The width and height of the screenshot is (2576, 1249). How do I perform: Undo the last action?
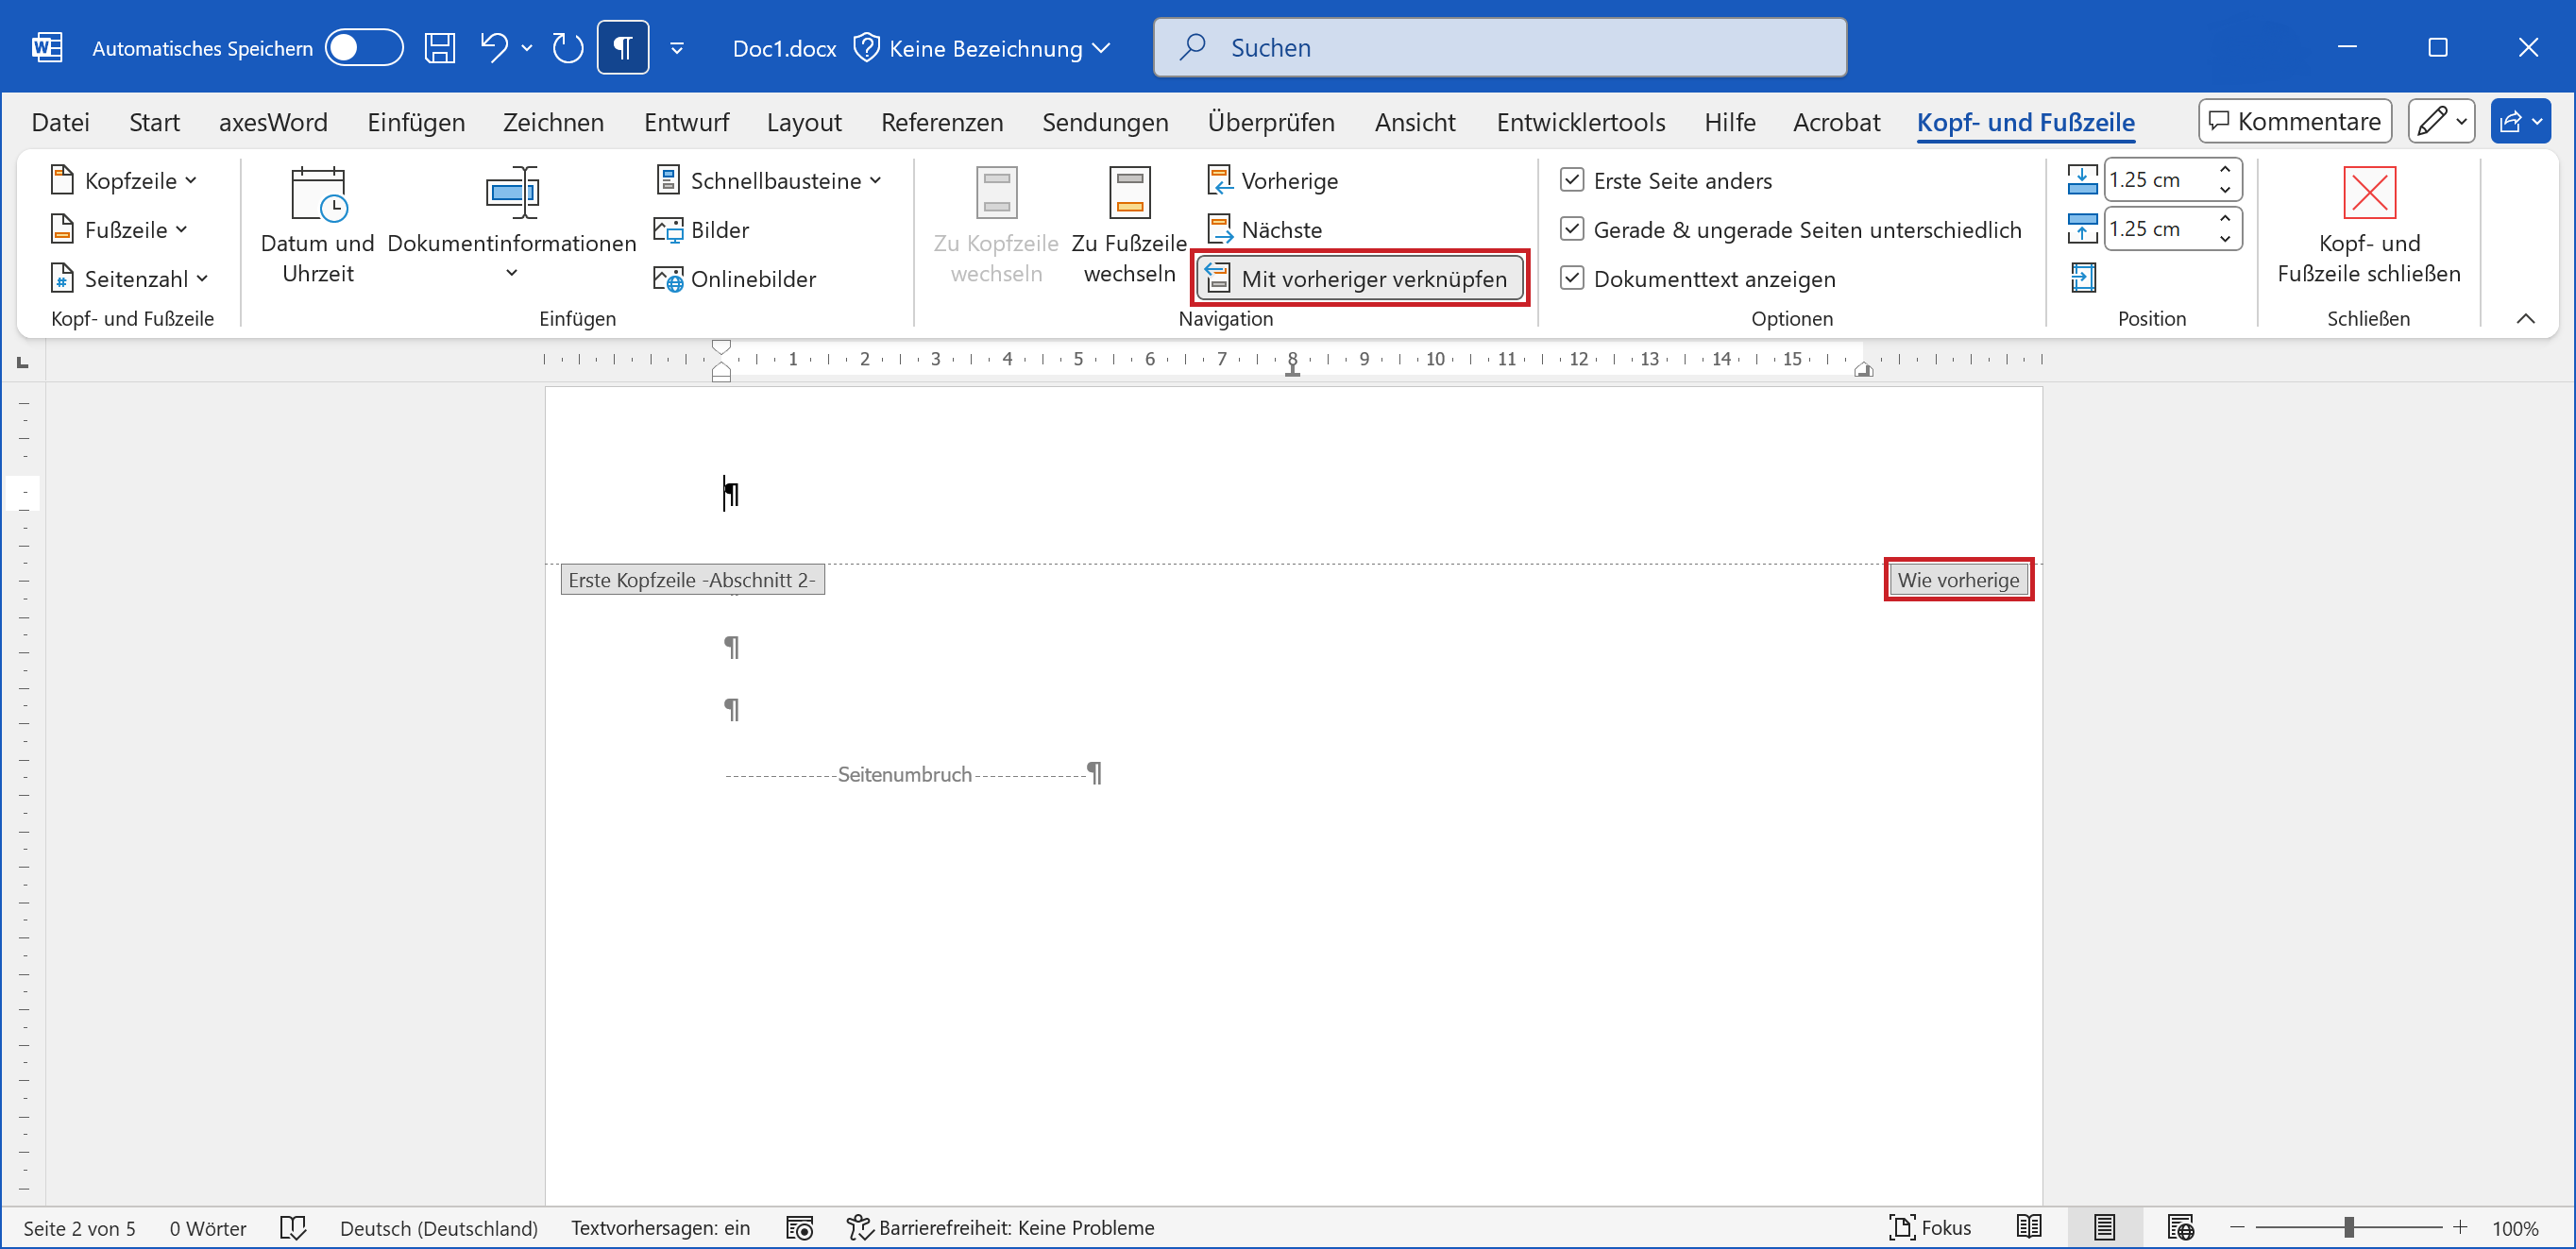point(494,48)
